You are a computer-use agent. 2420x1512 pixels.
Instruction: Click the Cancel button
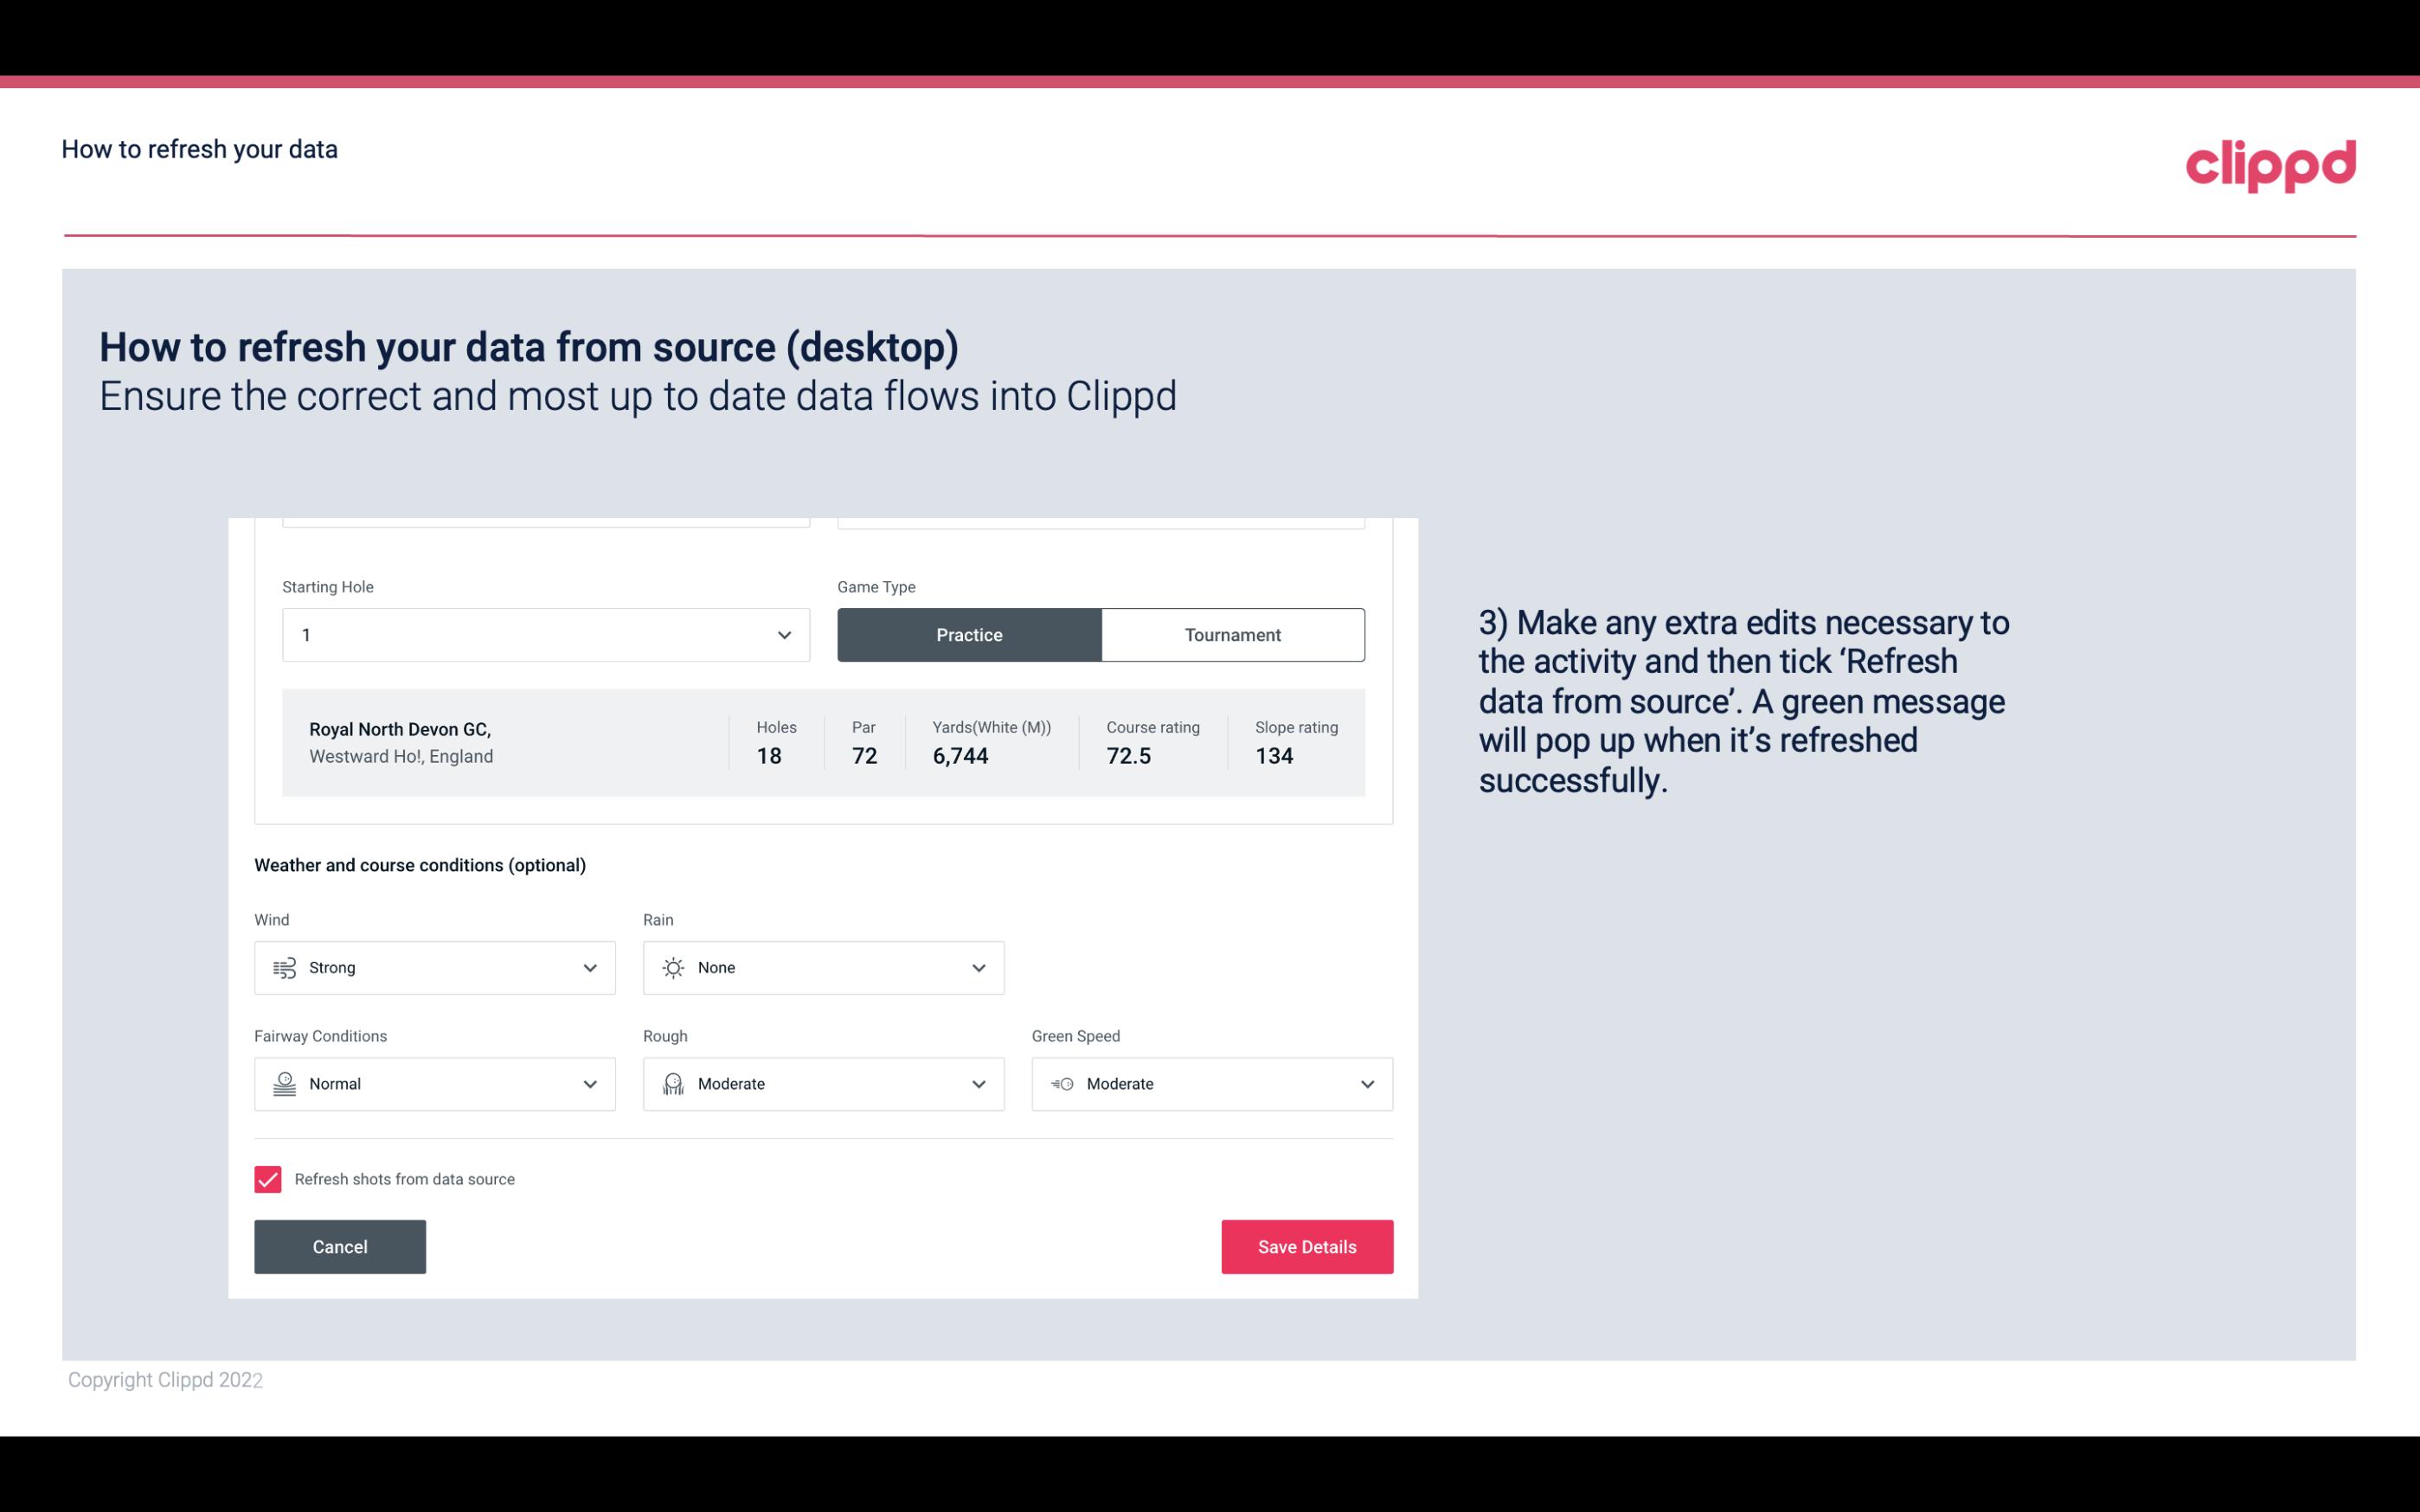[340, 1246]
